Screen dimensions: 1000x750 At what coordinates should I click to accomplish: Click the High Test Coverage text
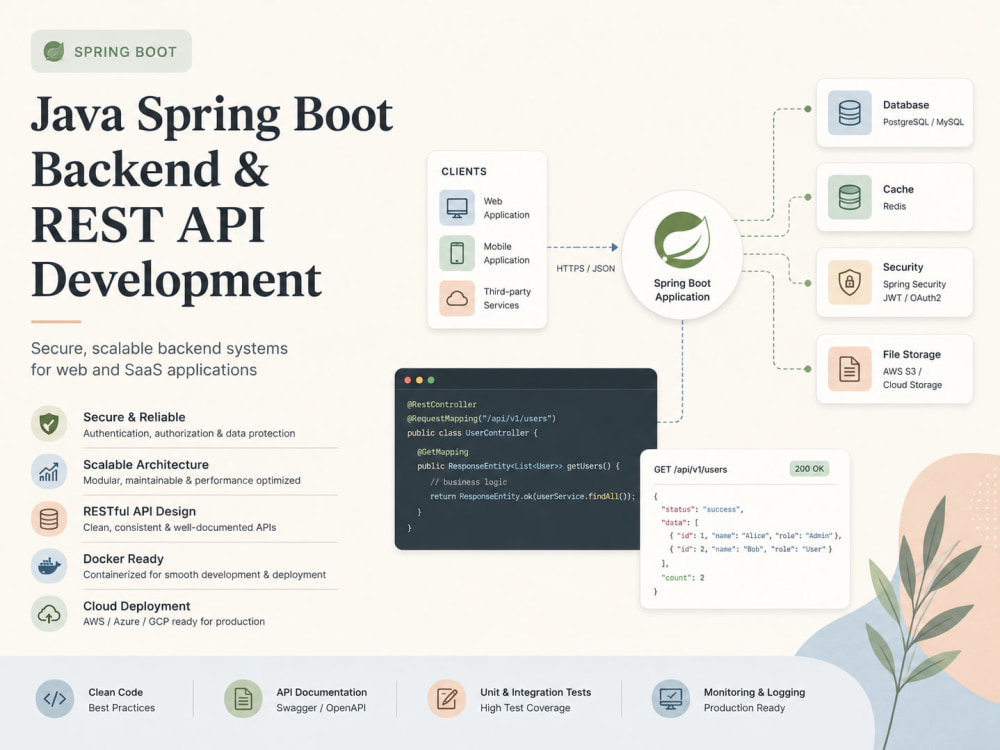click(x=525, y=708)
